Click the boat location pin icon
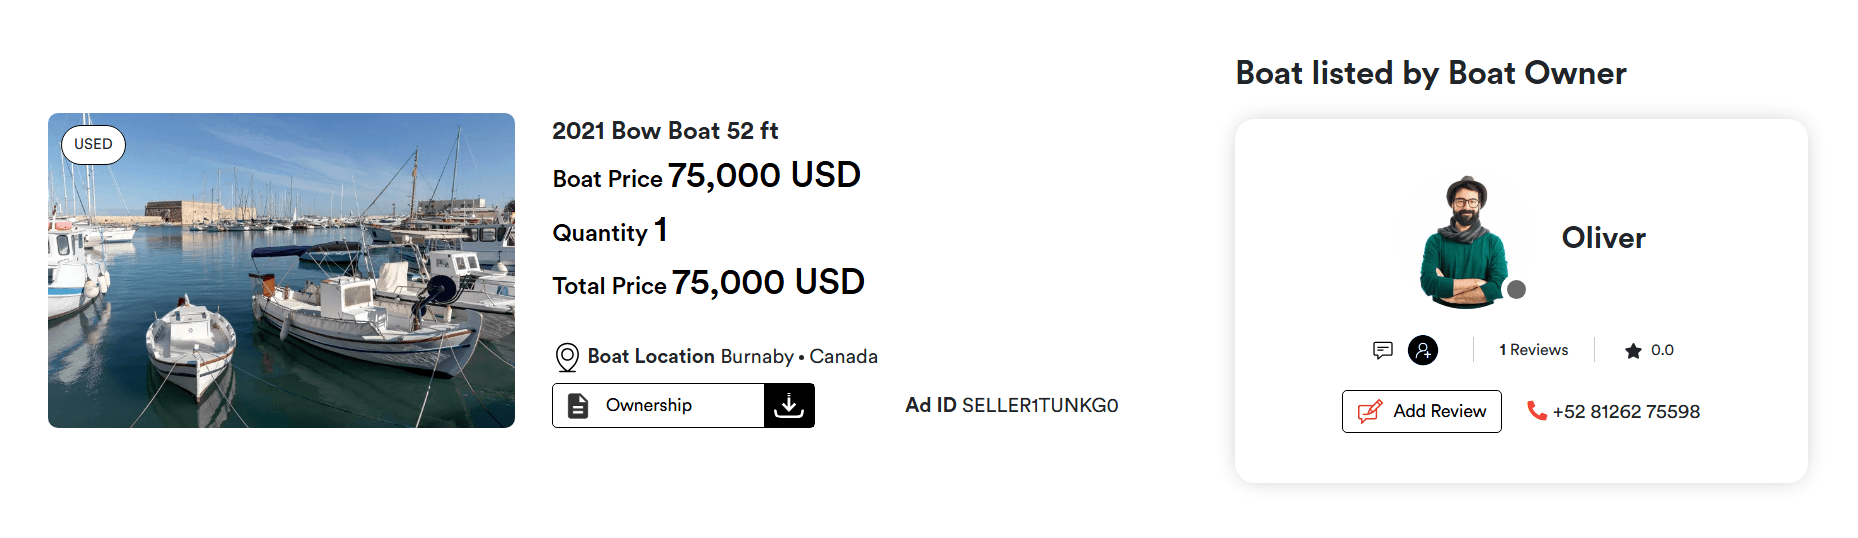 (x=567, y=357)
